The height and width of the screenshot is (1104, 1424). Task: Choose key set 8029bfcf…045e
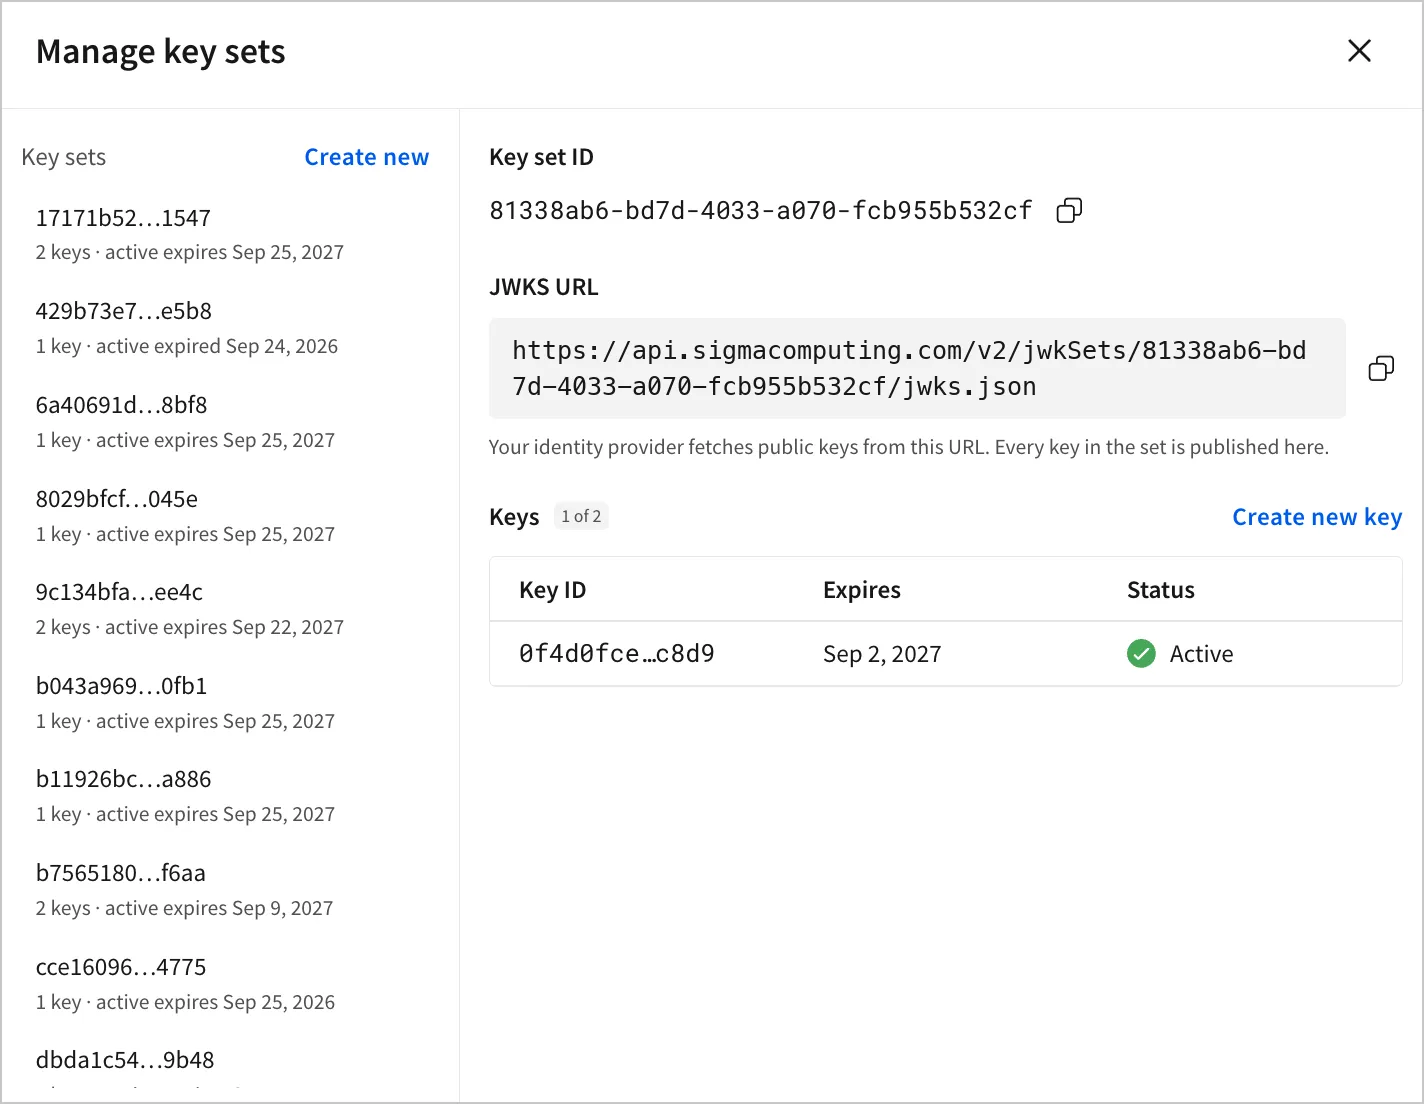point(230,516)
